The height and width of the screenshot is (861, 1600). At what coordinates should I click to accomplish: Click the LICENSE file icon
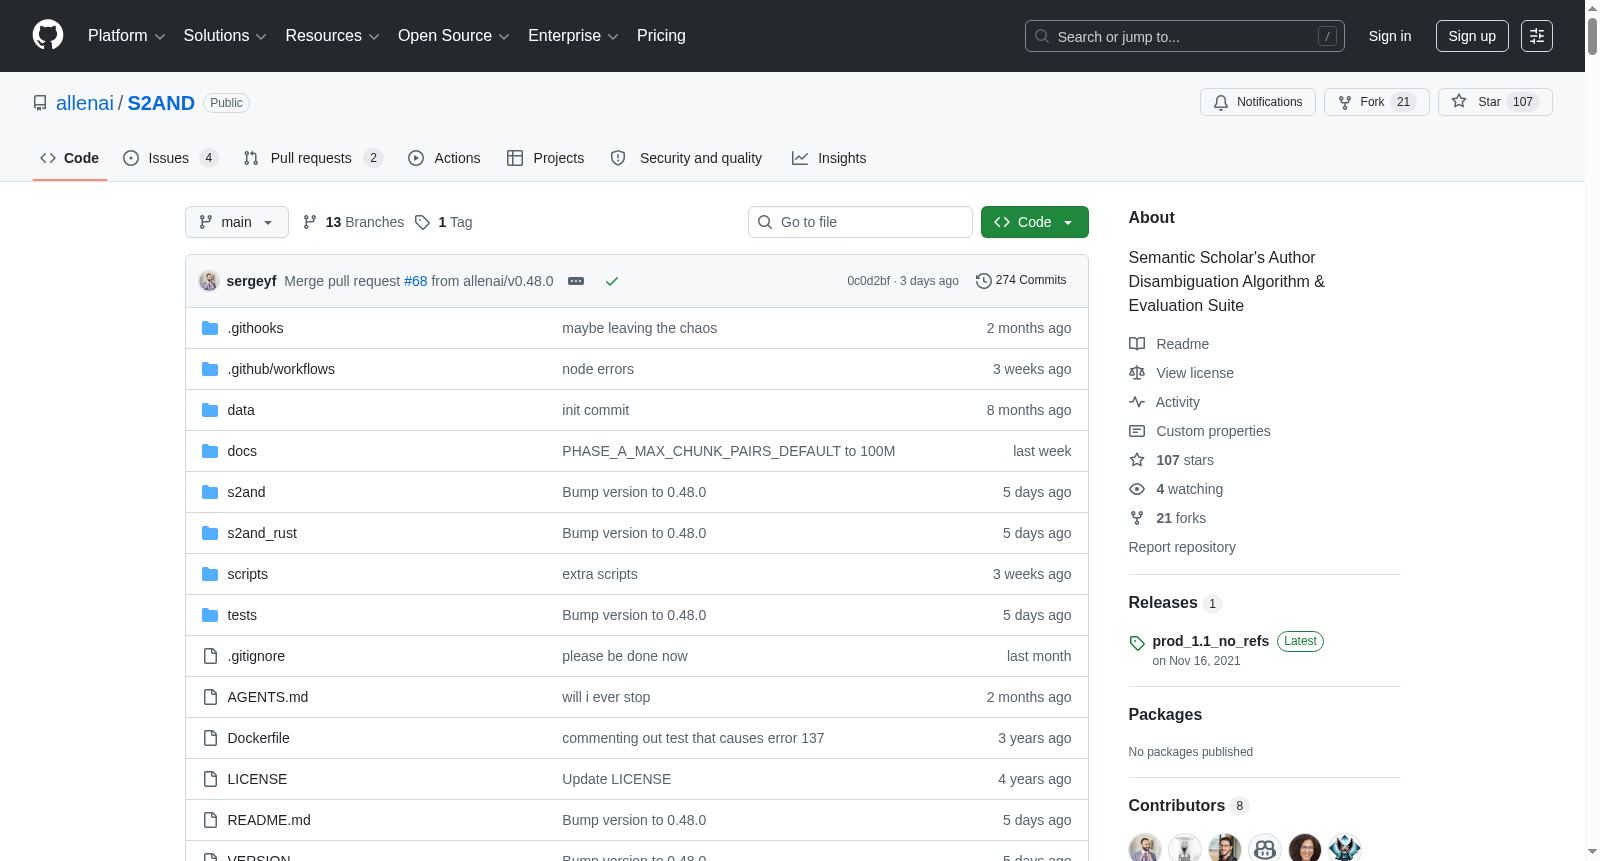click(x=210, y=779)
